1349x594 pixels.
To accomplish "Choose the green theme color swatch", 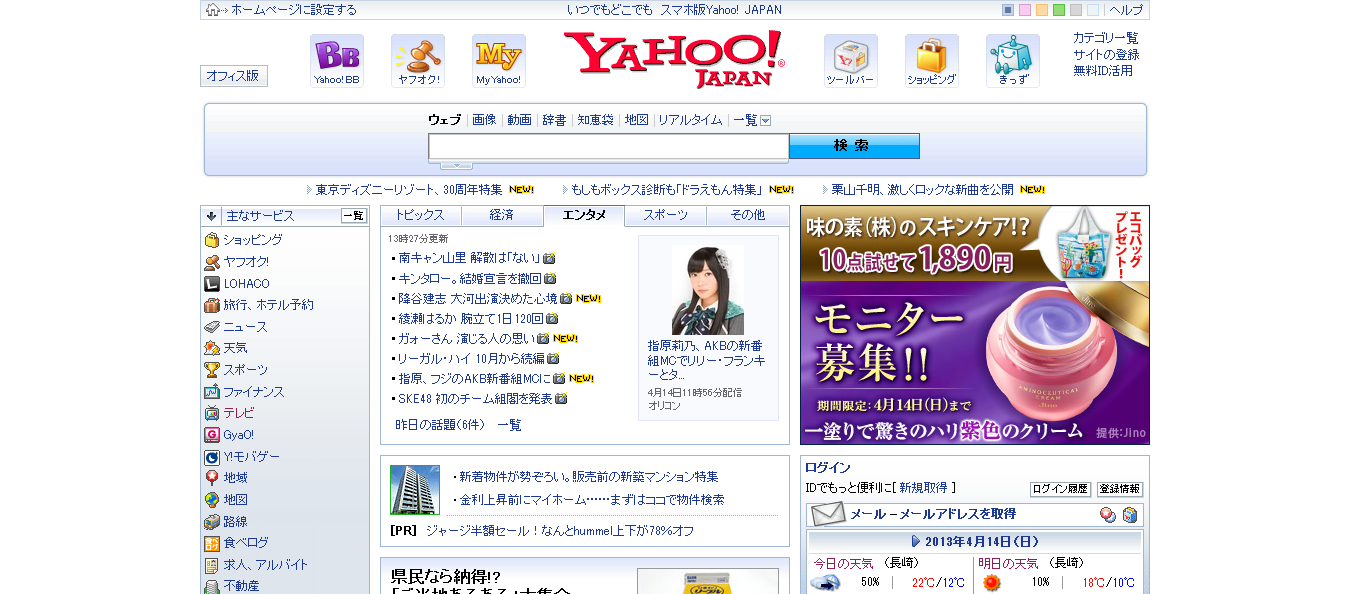I will pos(1059,10).
